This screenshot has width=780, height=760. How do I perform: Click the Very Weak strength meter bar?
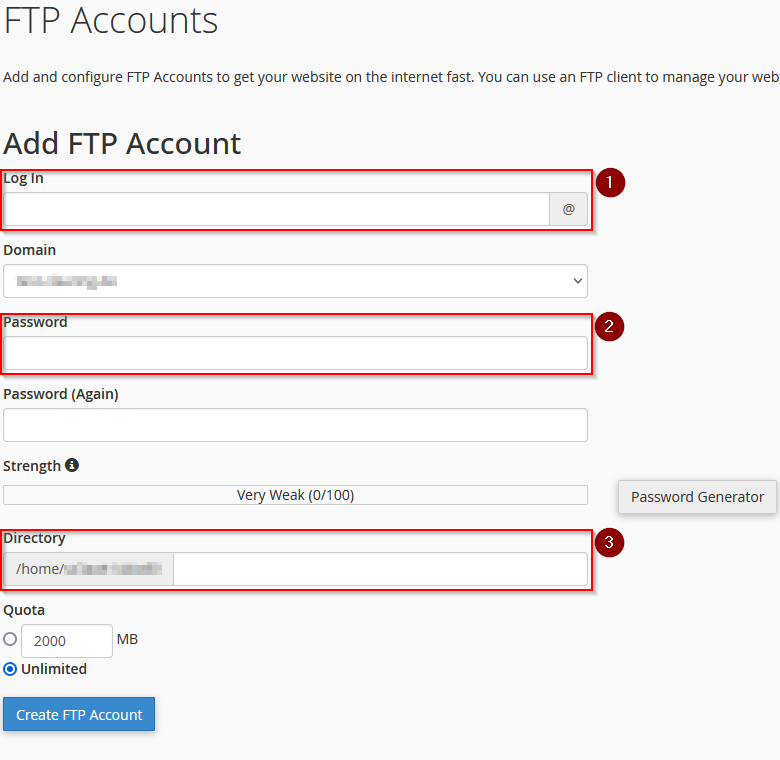295,495
